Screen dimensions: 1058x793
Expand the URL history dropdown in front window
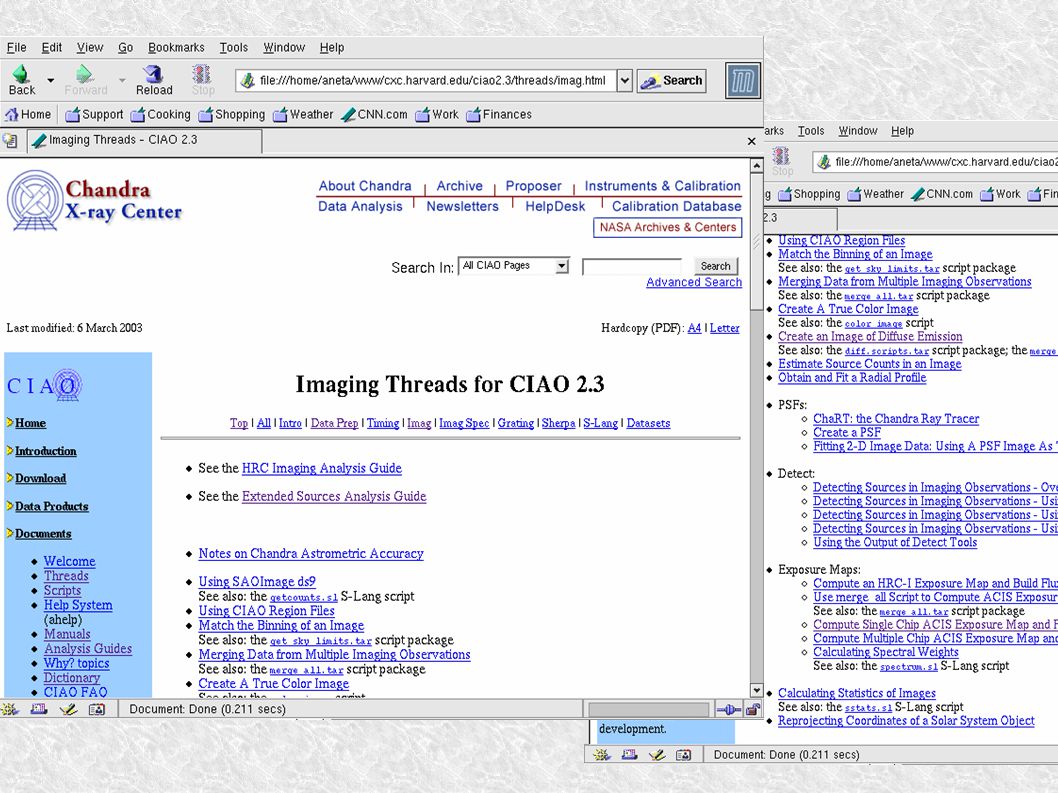(625, 80)
